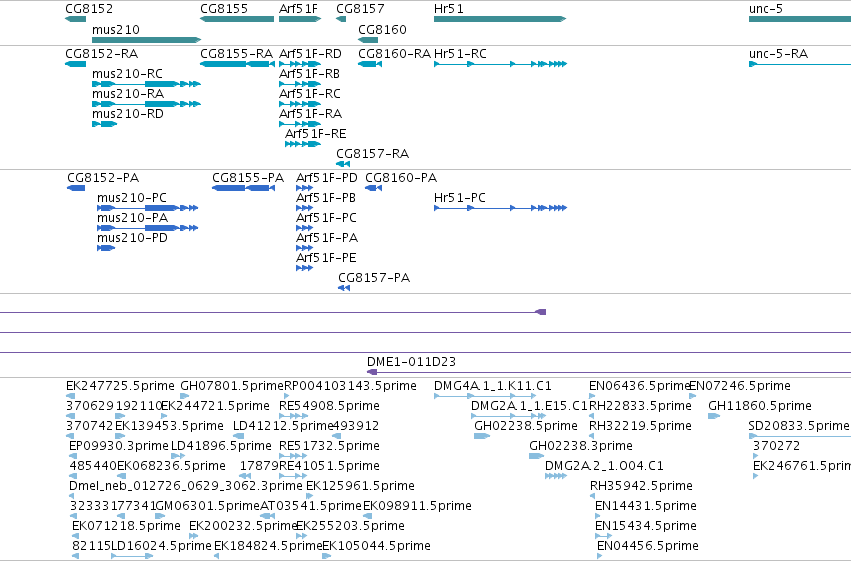Click the DME1-011D23 clone label

click(411, 362)
